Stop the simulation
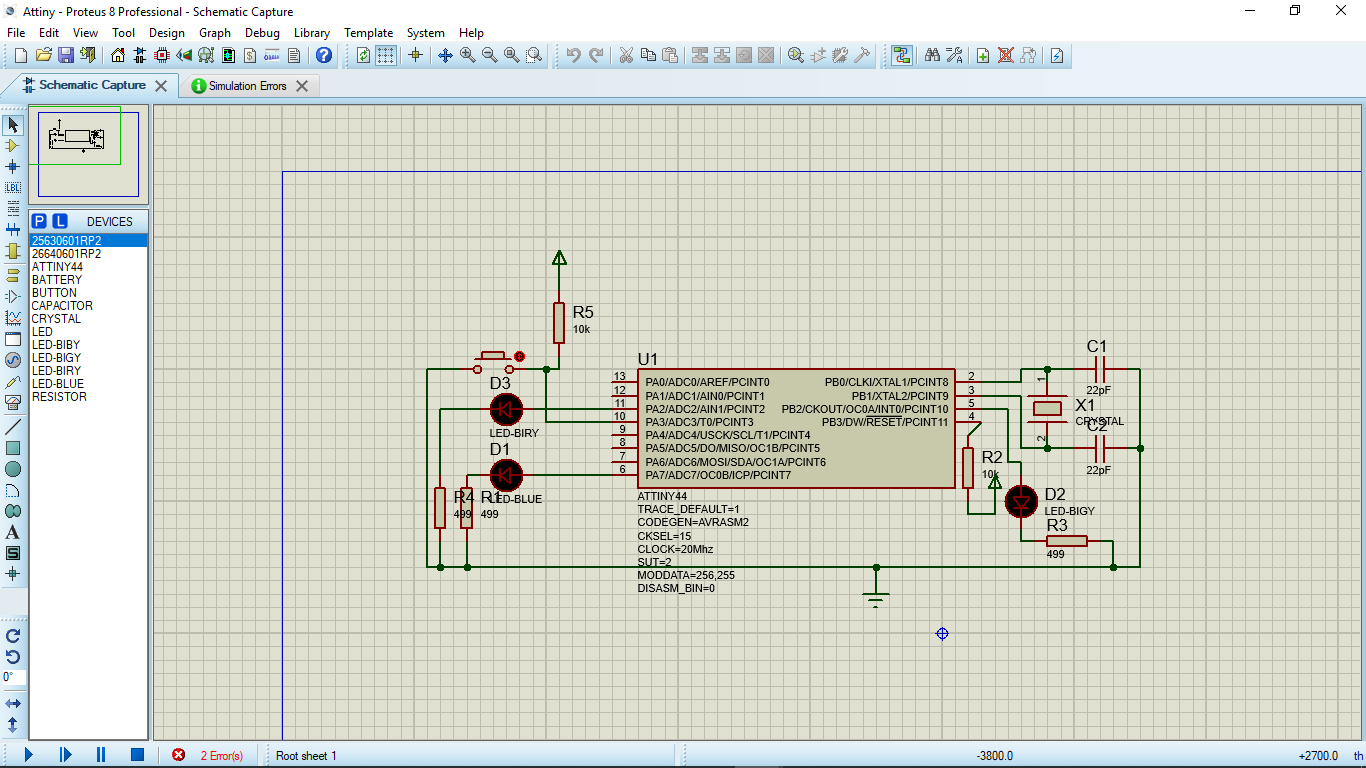 tap(138, 755)
